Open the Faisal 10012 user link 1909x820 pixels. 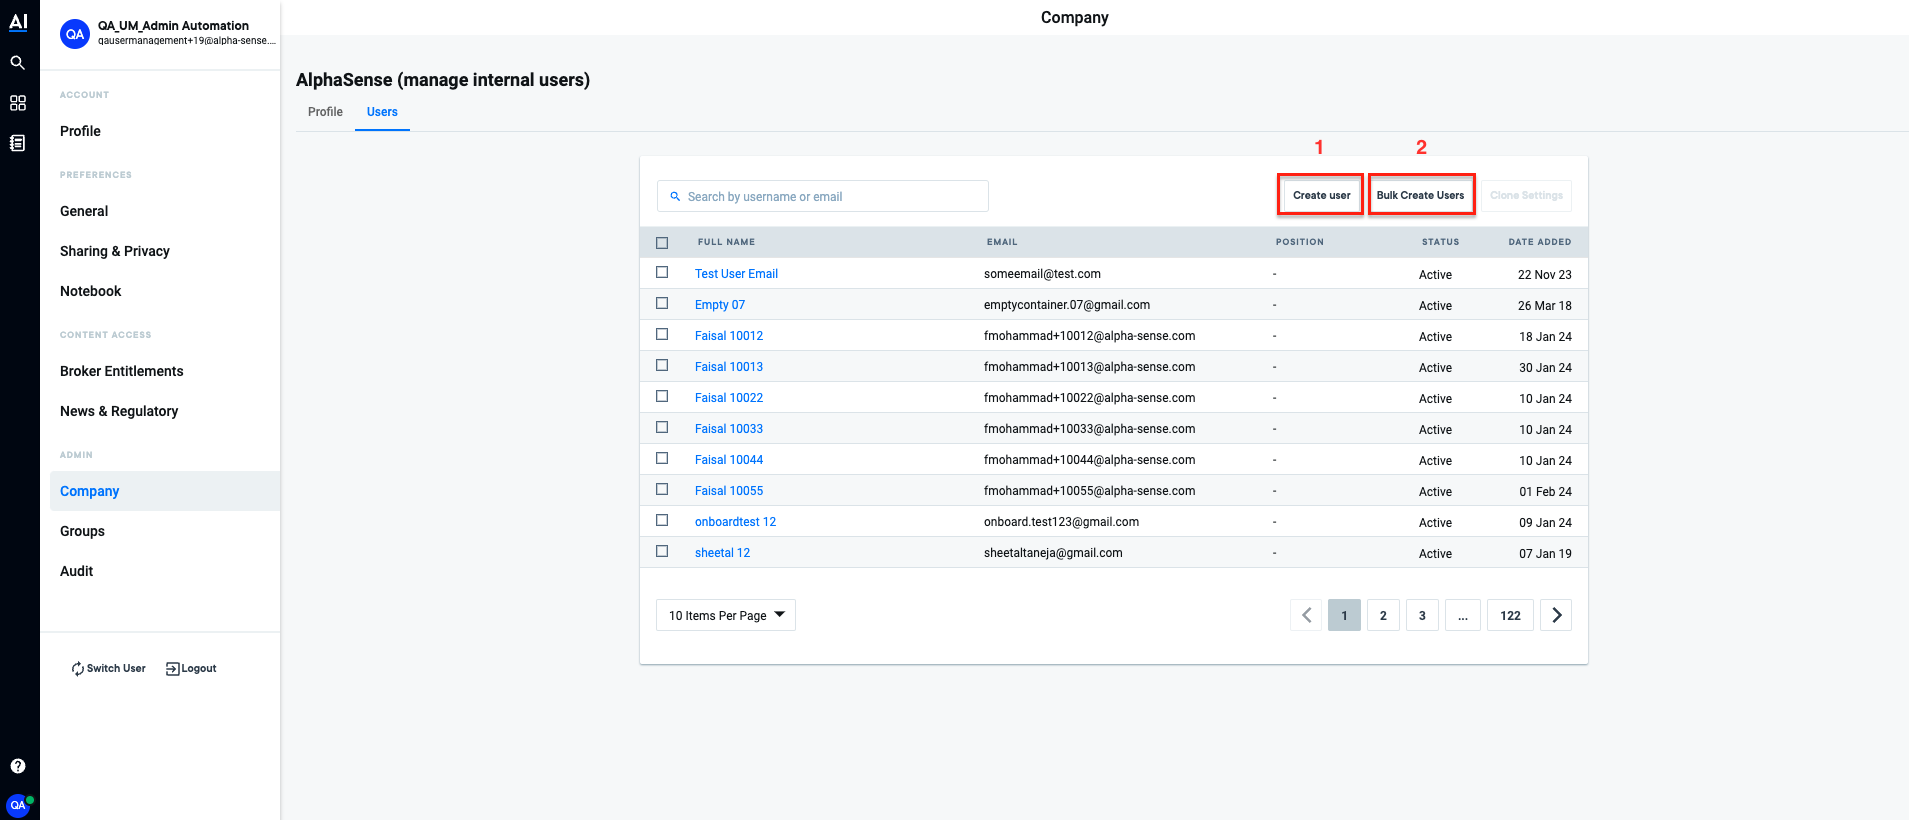(729, 336)
